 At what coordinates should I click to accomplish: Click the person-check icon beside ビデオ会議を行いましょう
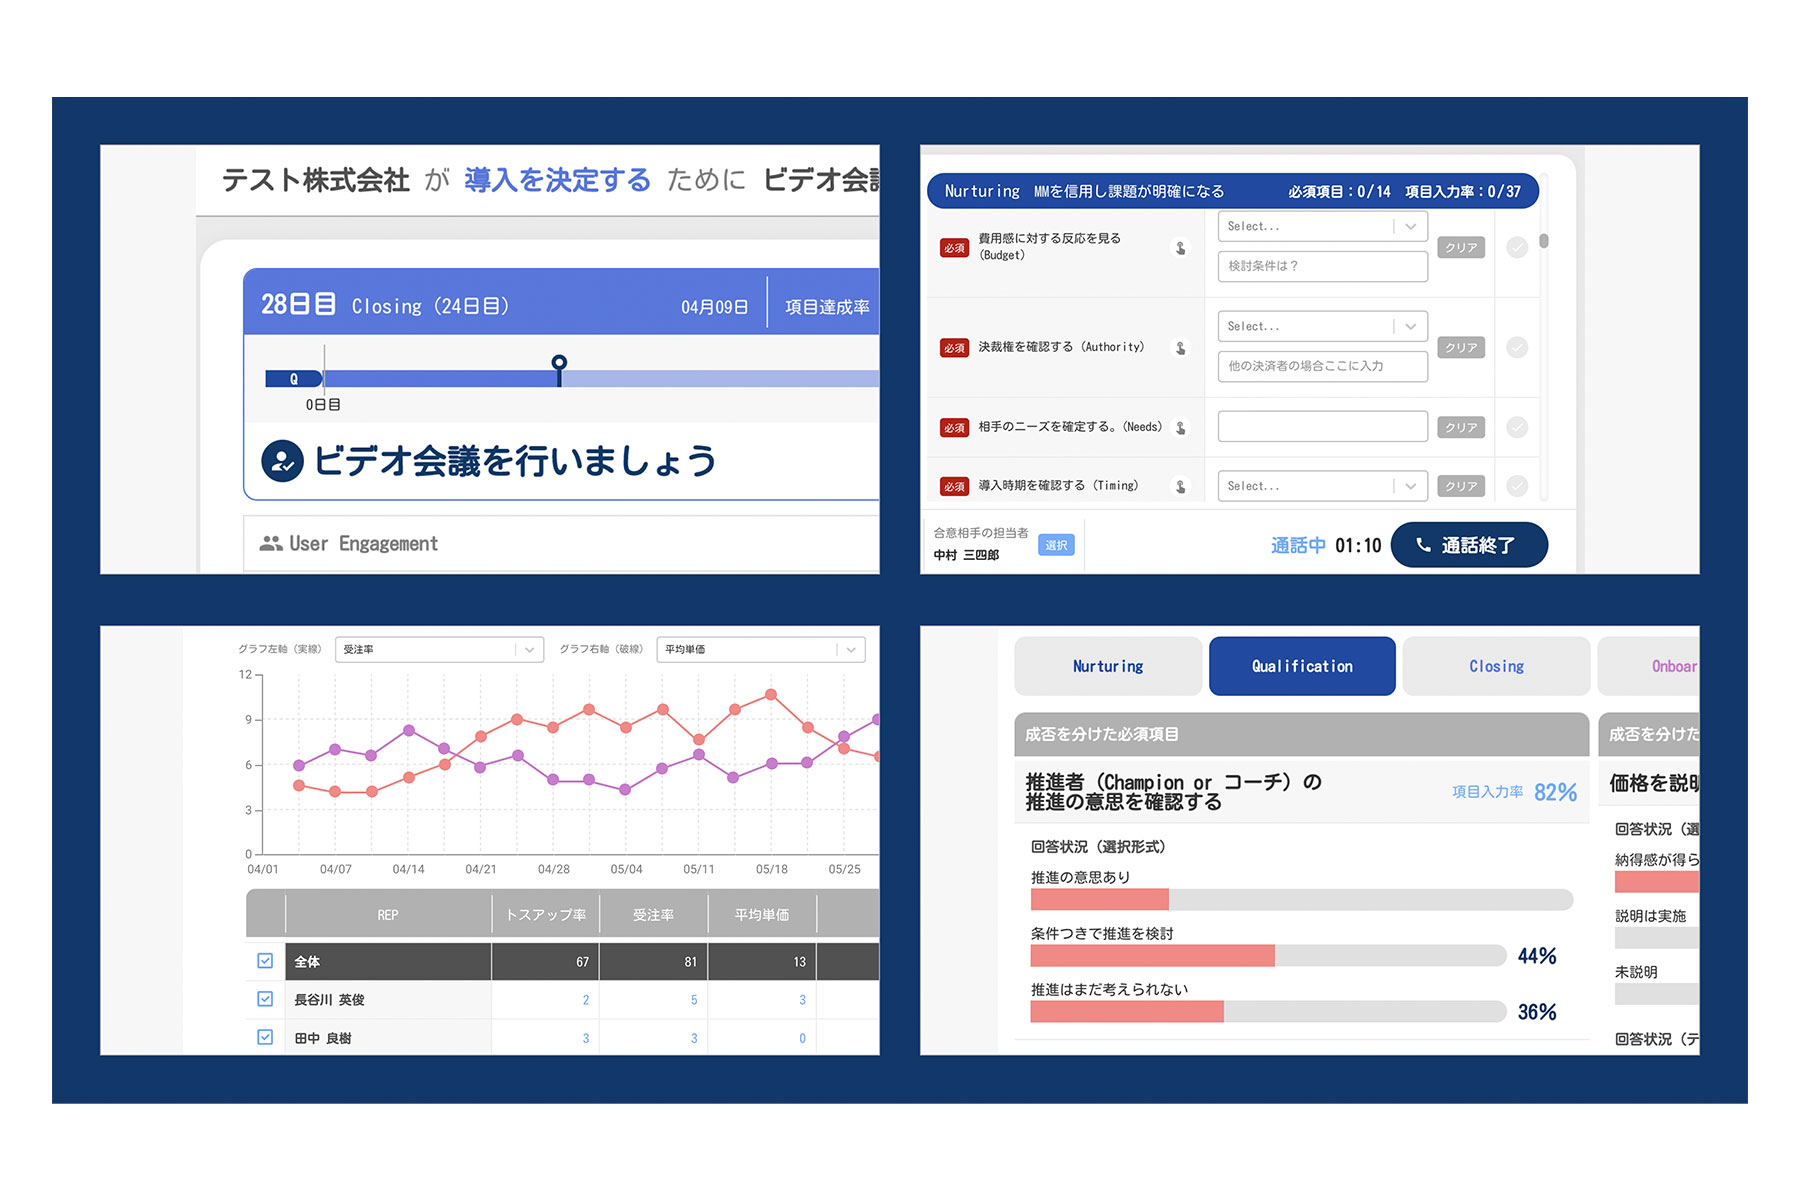(x=282, y=461)
